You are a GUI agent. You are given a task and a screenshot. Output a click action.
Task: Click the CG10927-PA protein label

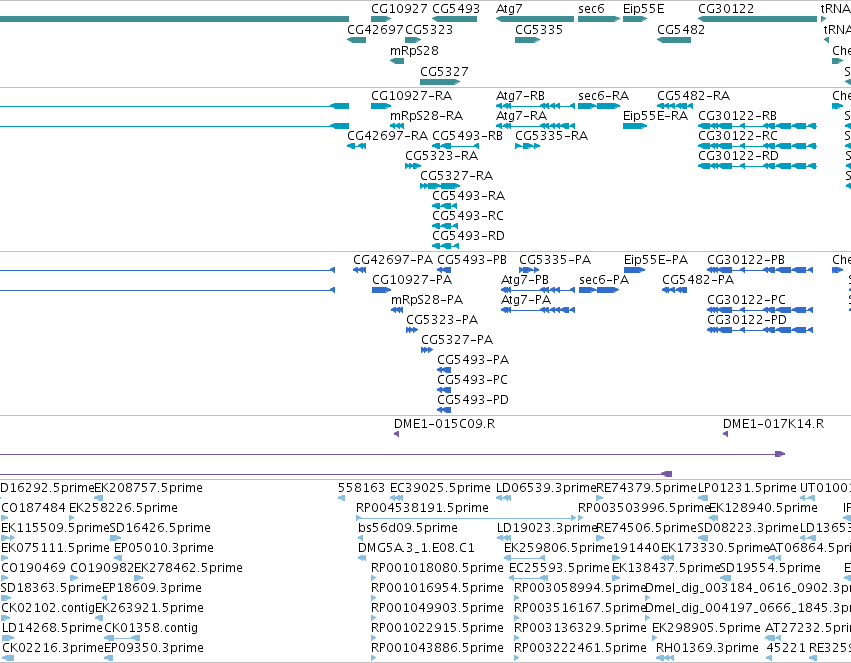pyautogui.click(x=412, y=280)
